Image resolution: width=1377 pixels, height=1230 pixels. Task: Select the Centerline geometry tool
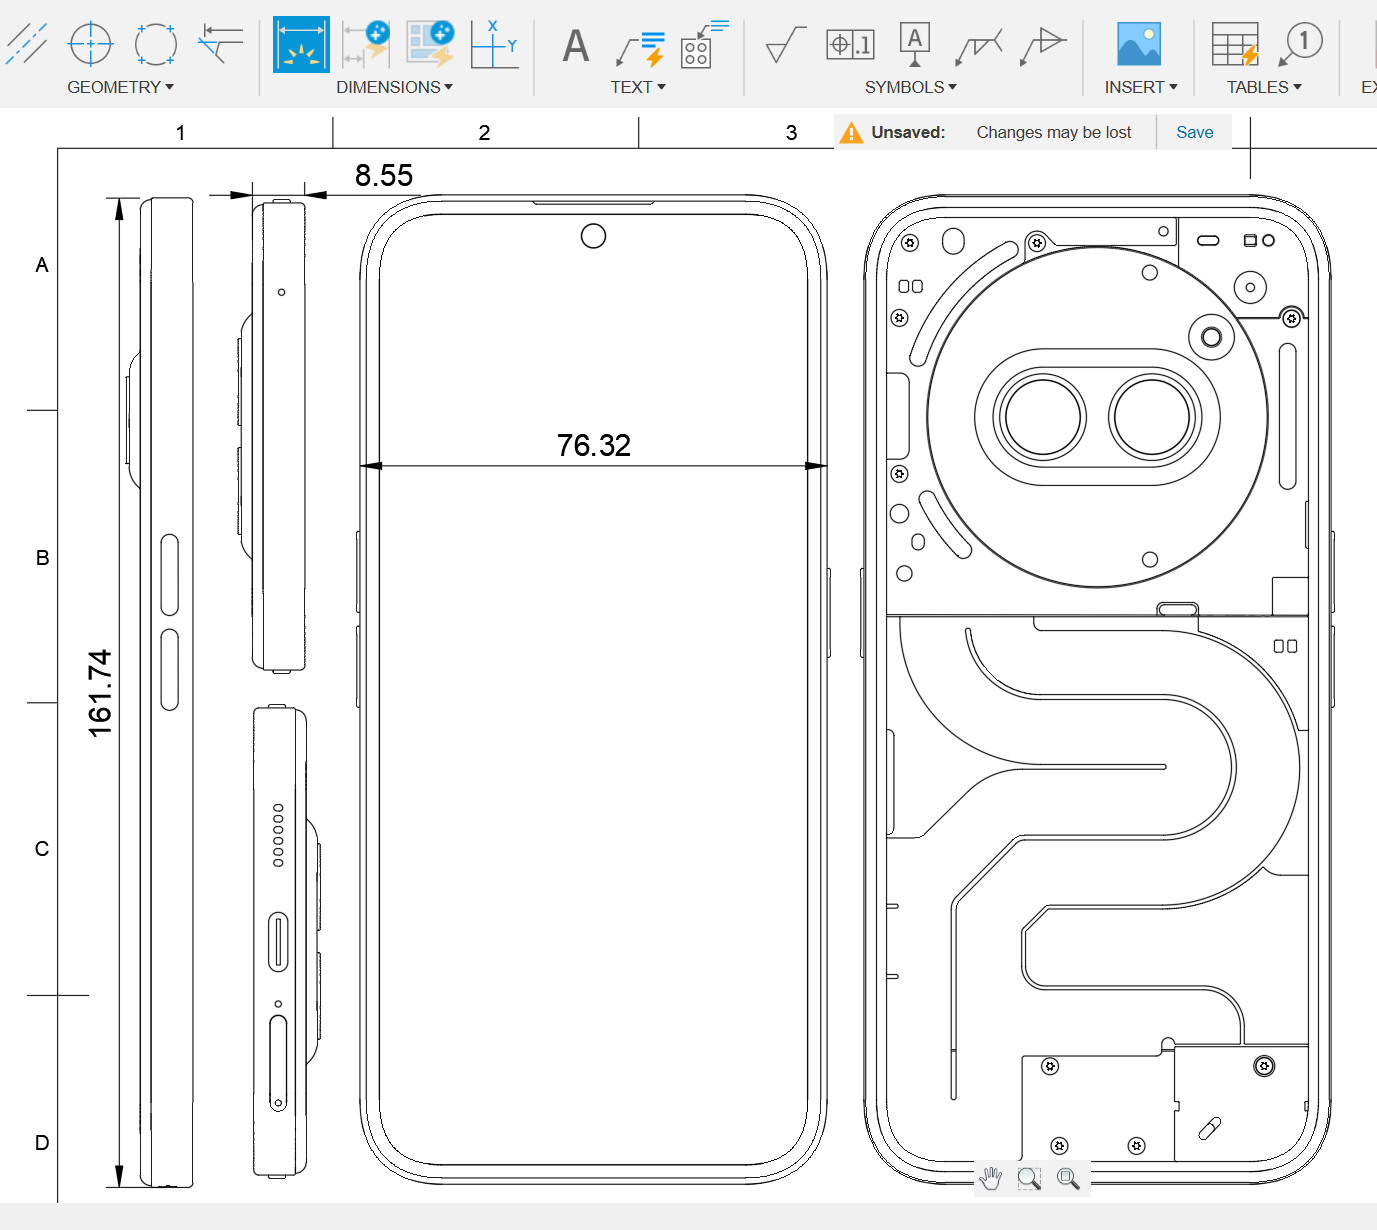(x=26, y=44)
